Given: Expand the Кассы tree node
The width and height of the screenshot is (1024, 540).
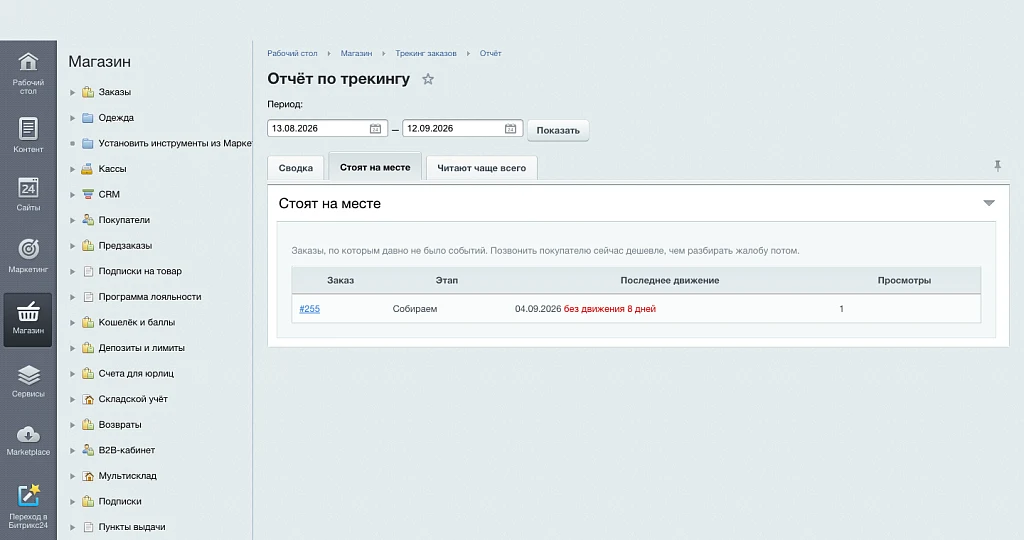Looking at the screenshot, I should 72,169.
